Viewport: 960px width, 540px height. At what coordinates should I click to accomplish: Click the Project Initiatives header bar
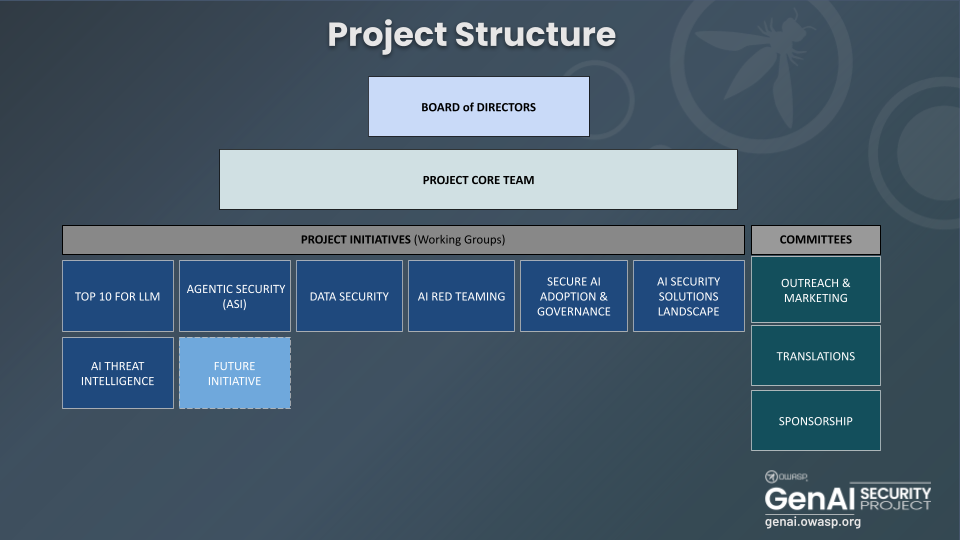click(403, 240)
